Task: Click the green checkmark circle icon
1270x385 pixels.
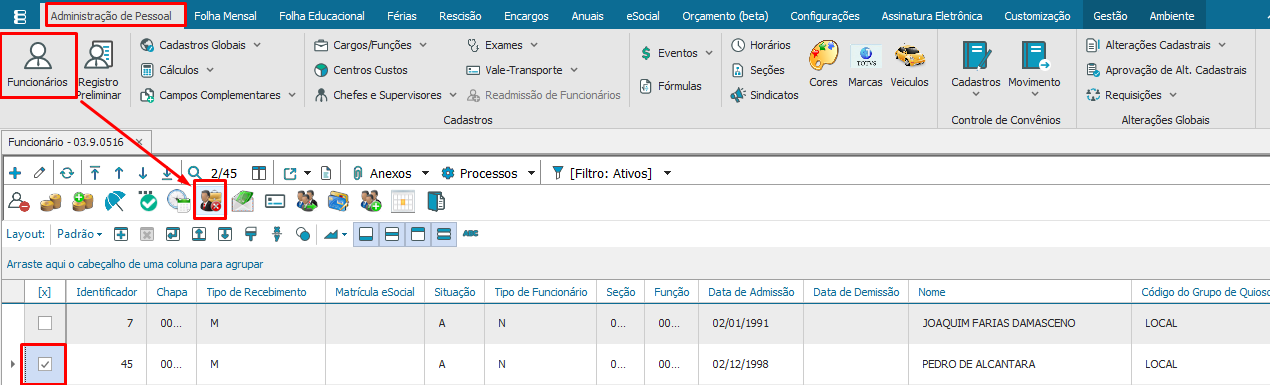Action: click(148, 201)
